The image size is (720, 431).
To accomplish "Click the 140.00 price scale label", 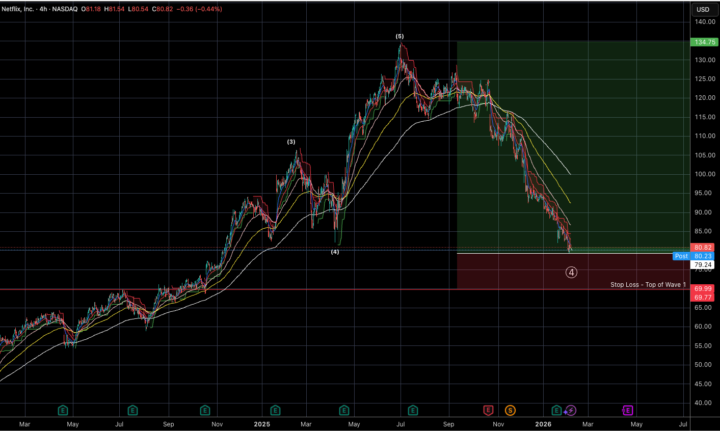I will tap(705, 22).
